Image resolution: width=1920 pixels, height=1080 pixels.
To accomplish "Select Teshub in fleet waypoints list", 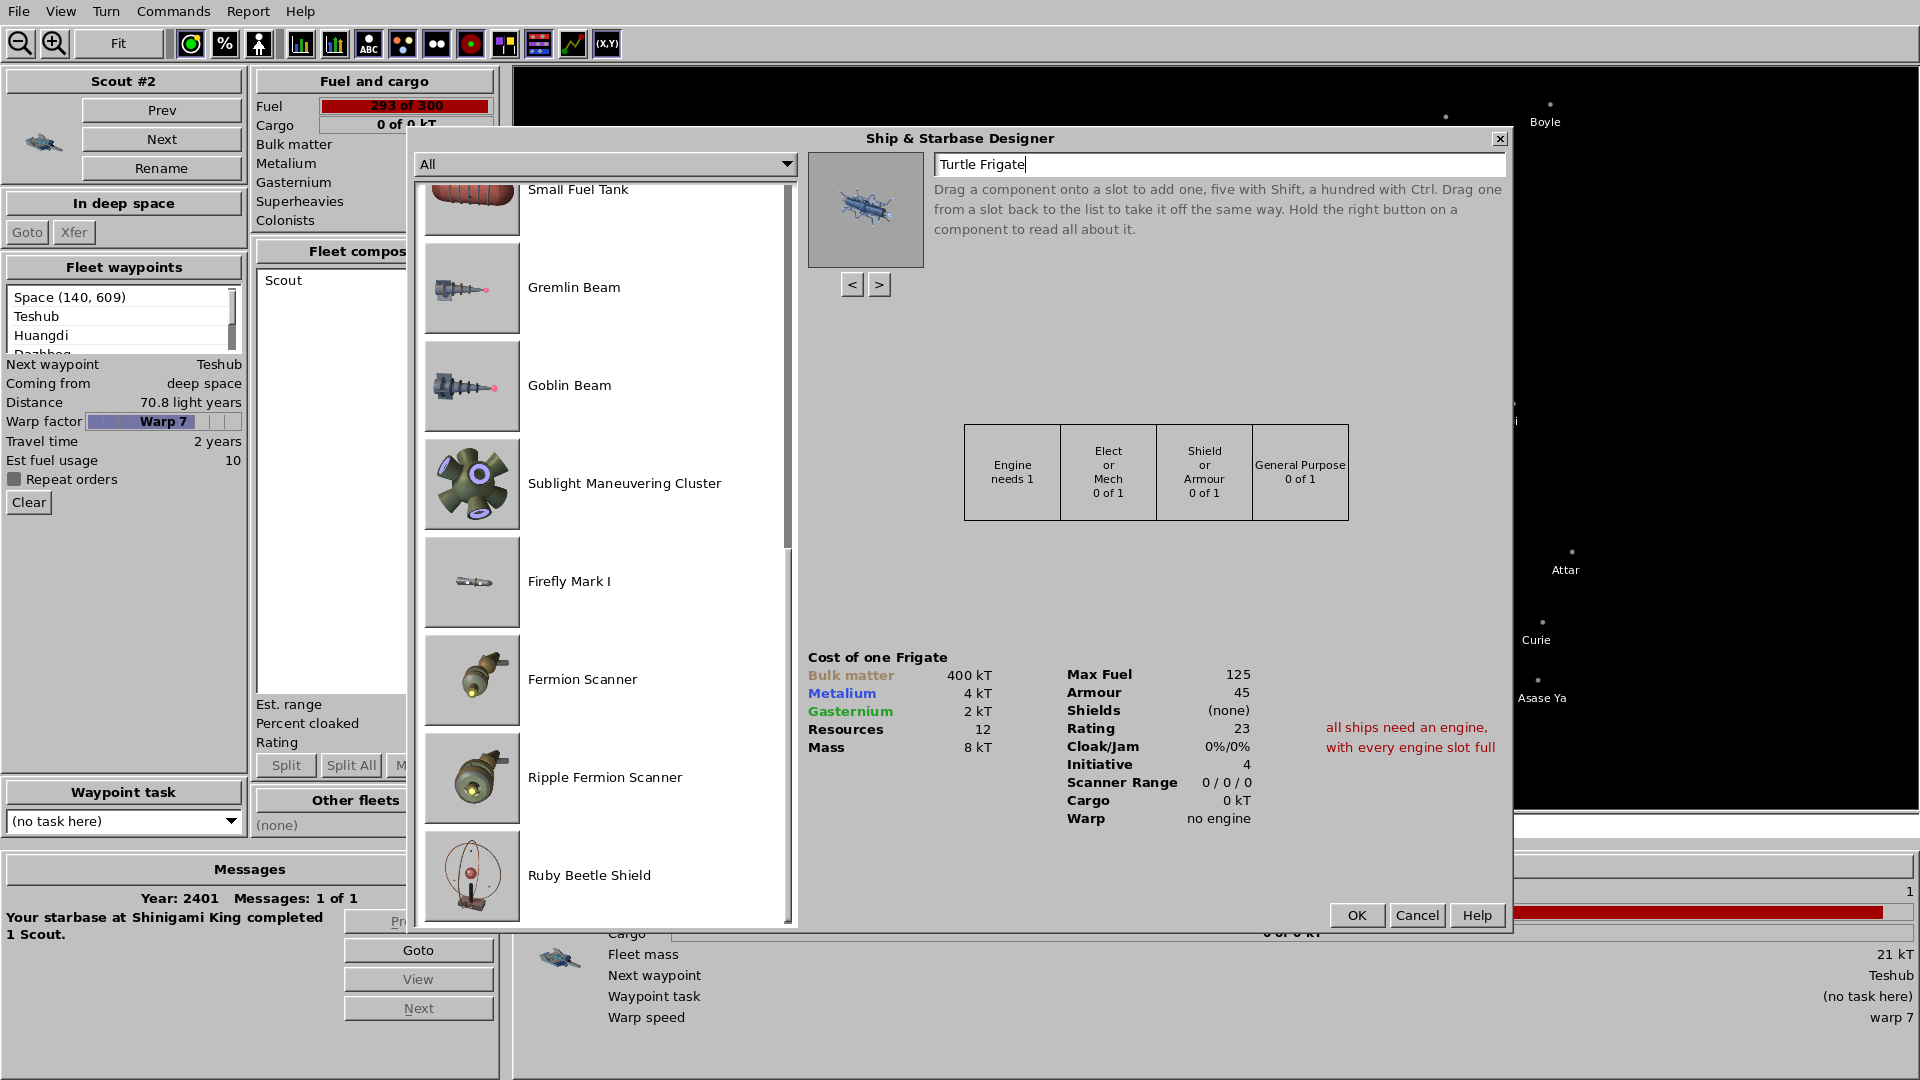I will tap(118, 316).
